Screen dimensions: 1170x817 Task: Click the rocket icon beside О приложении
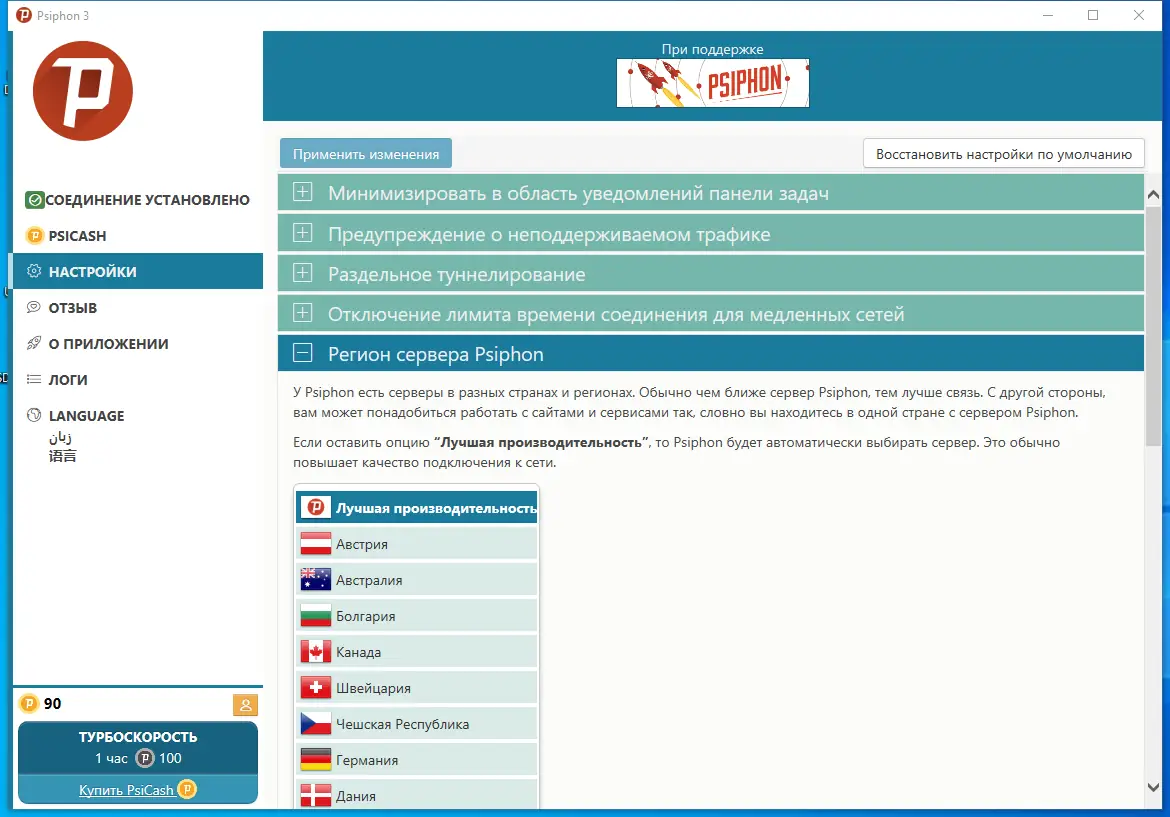click(x=34, y=343)
